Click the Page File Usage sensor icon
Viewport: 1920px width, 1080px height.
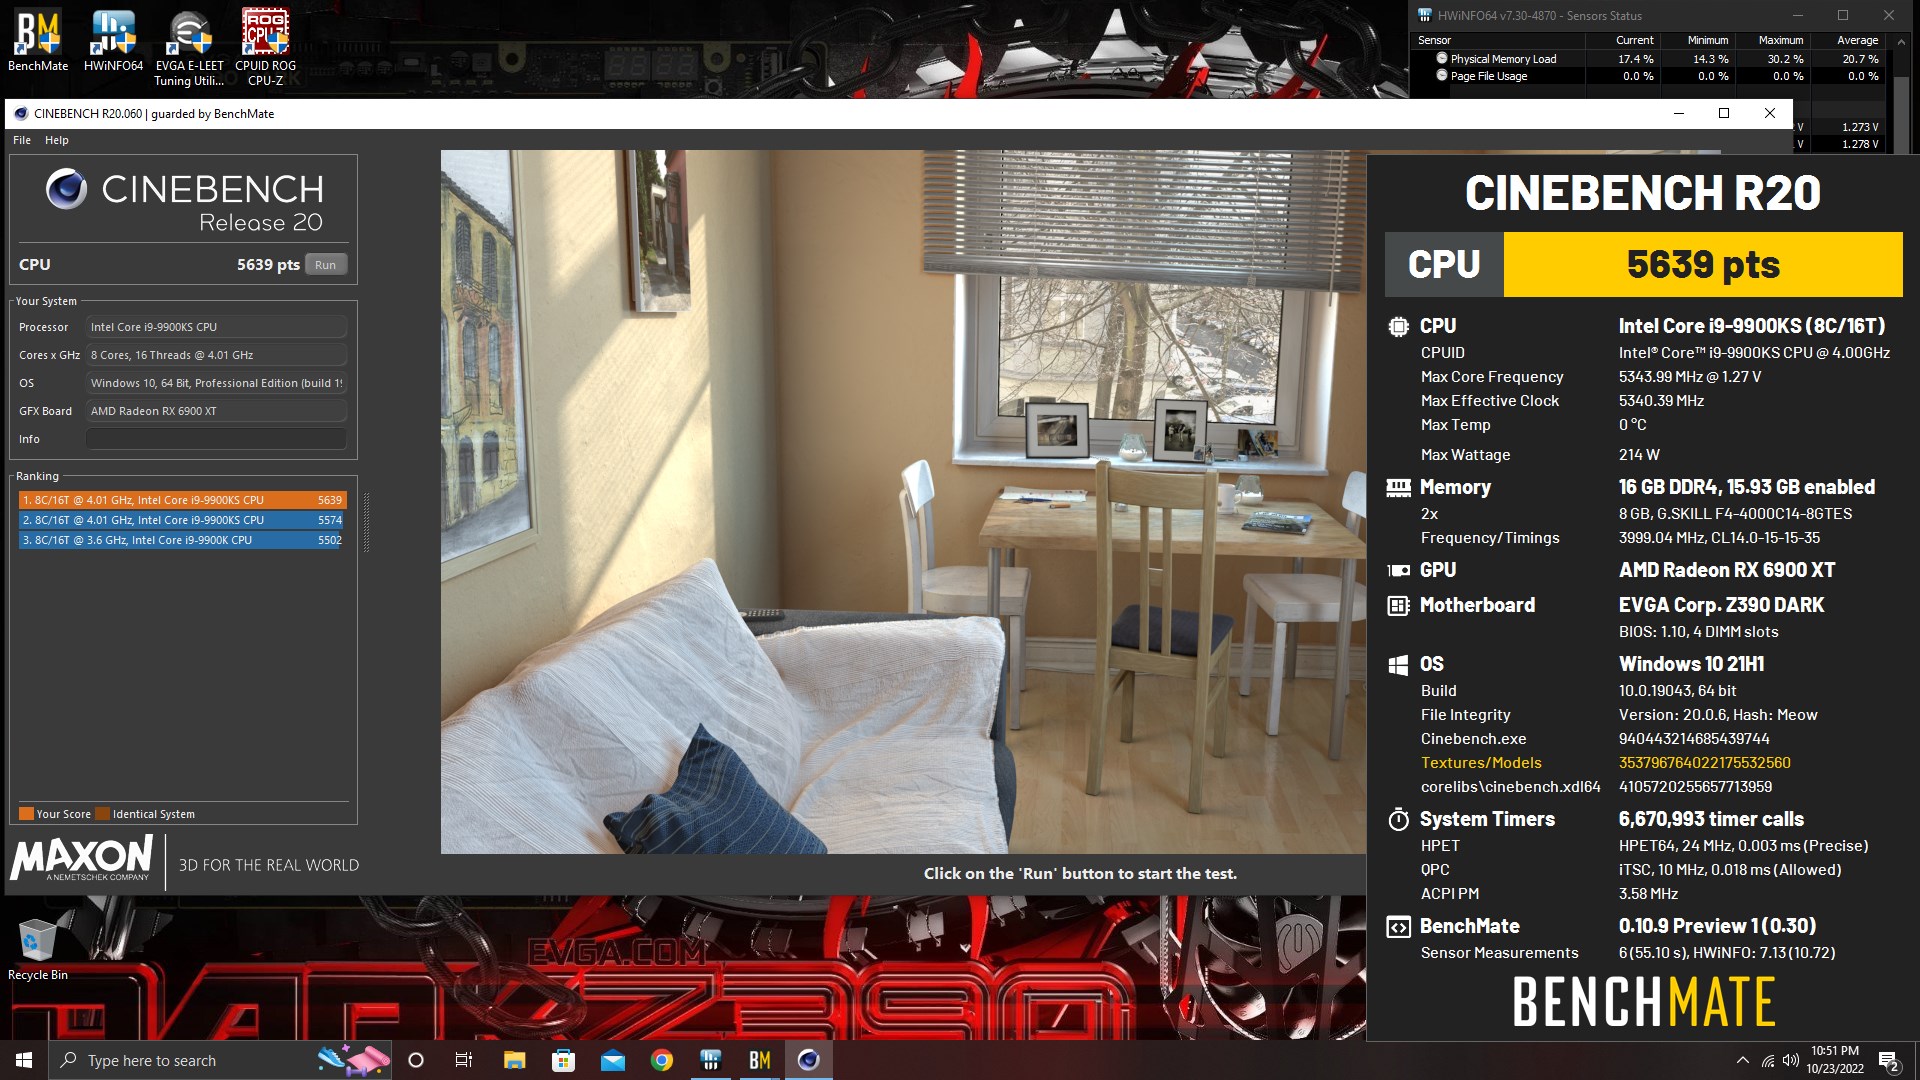pyautogui.click(x=1442, y=75)
